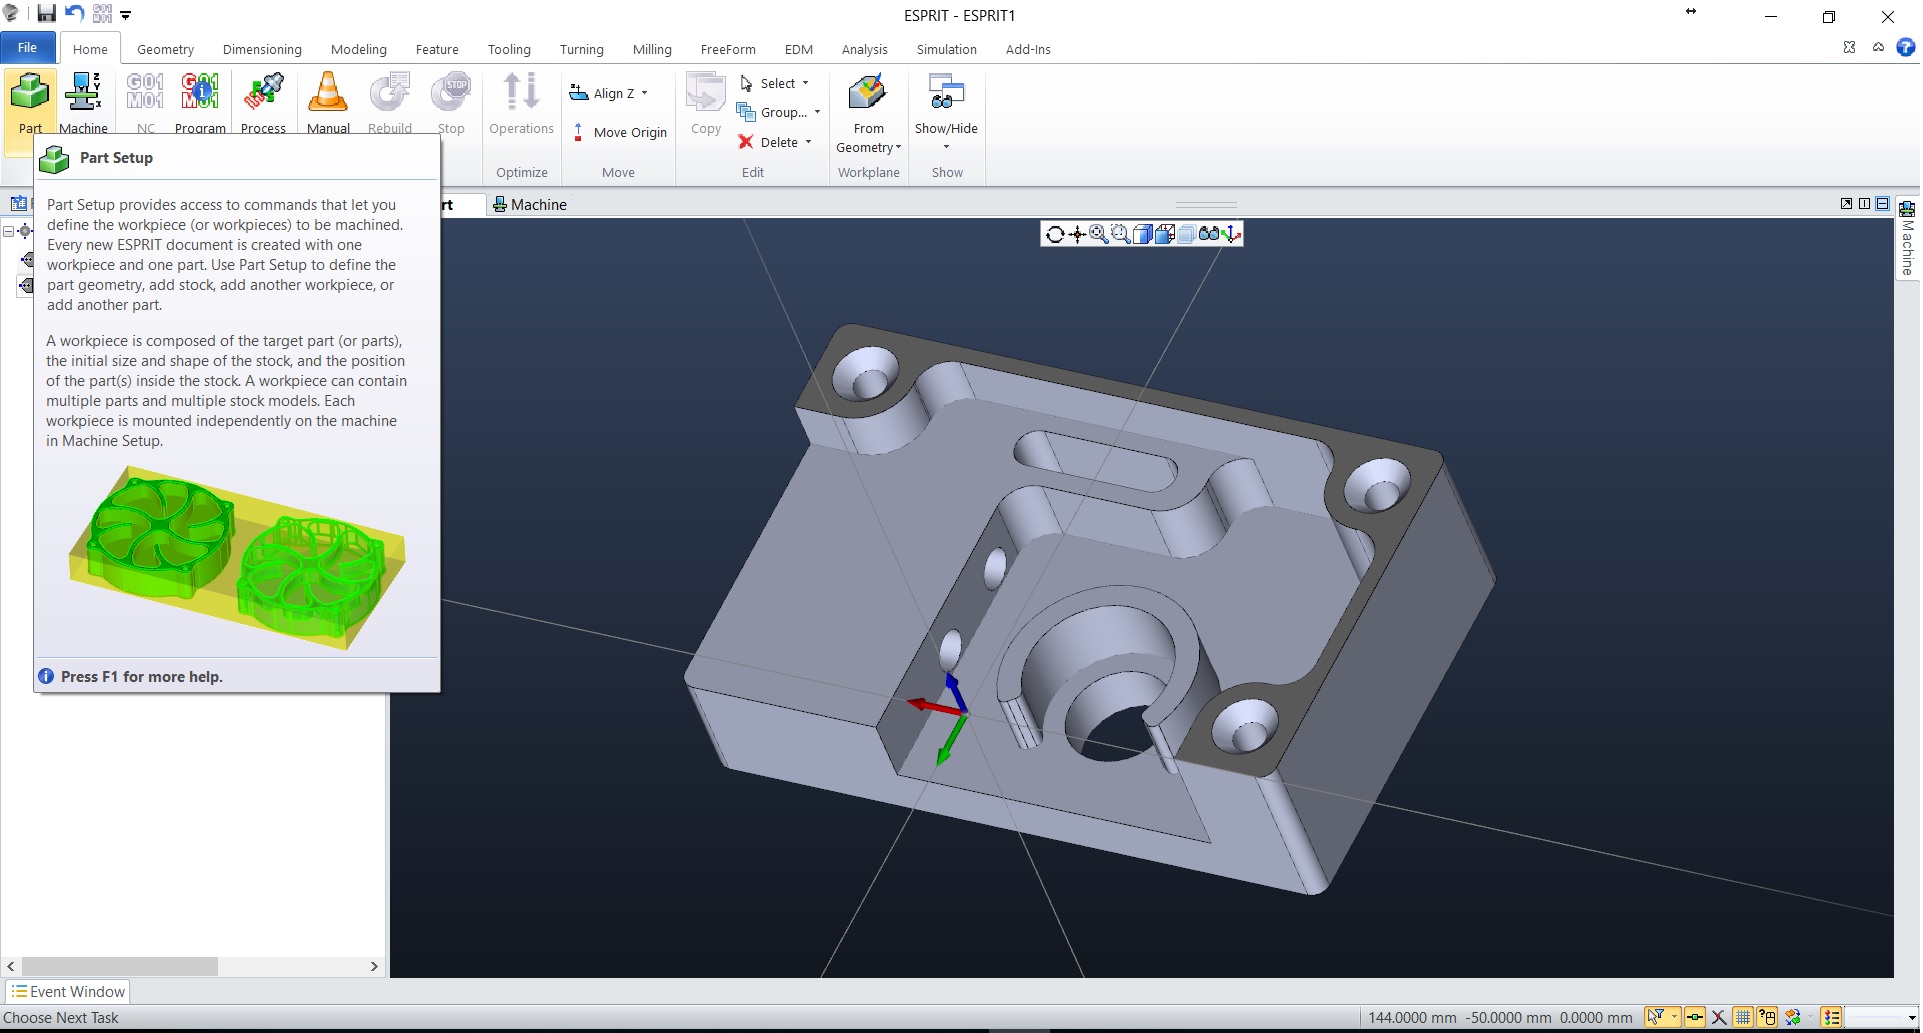
Task: Open the status bar combo box
Action: click(1881, 1017)
